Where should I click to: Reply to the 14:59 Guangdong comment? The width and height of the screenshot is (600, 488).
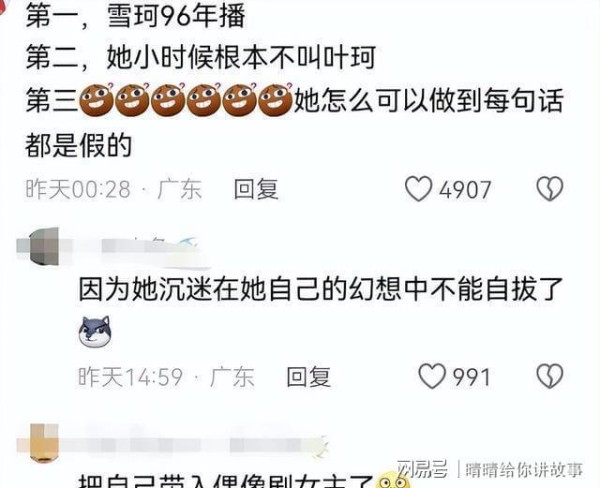pyautogui.click(x=309, y=377)
